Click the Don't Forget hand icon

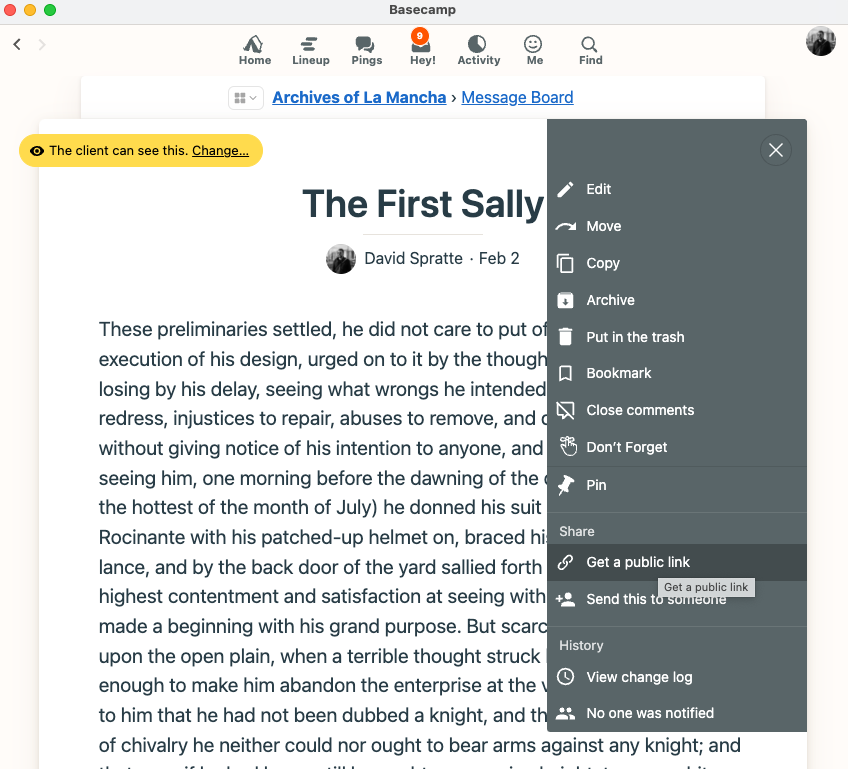tap(567, 447)
